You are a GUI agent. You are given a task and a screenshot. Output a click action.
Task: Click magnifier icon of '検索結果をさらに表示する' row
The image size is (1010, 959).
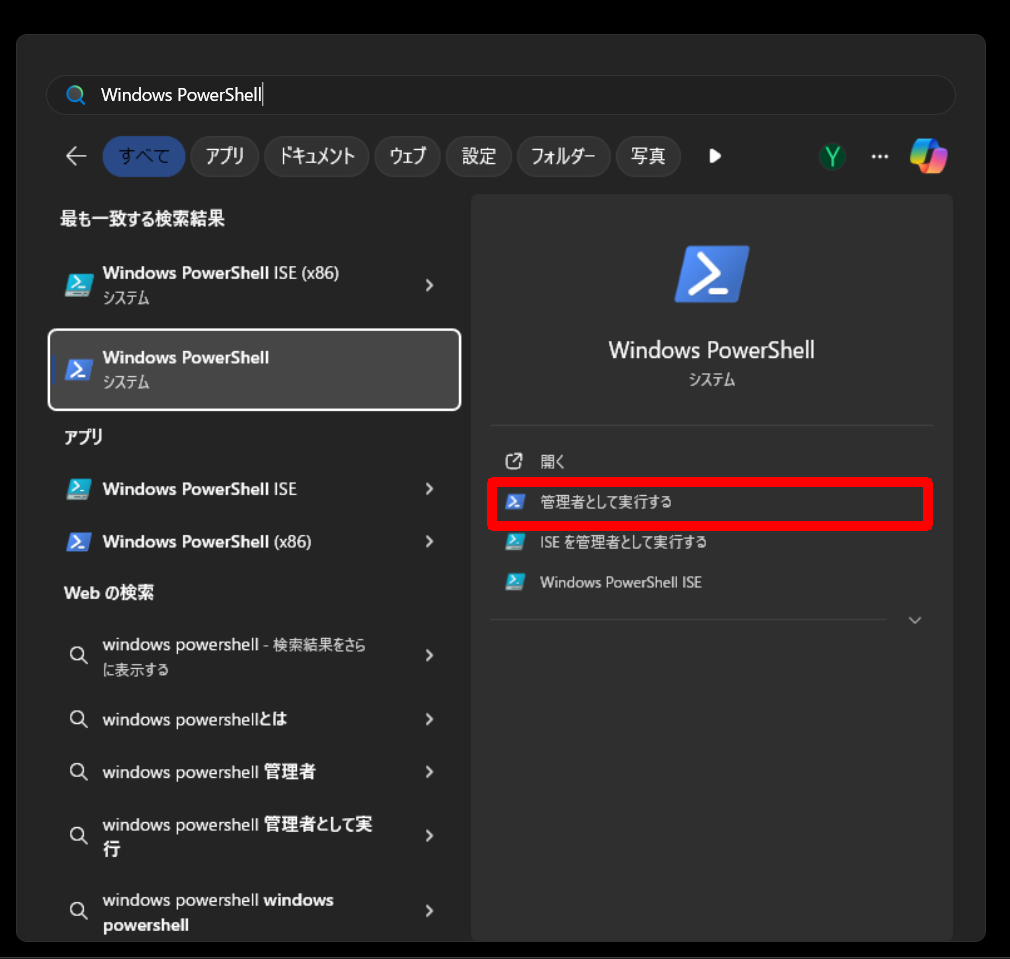(79, 656)
